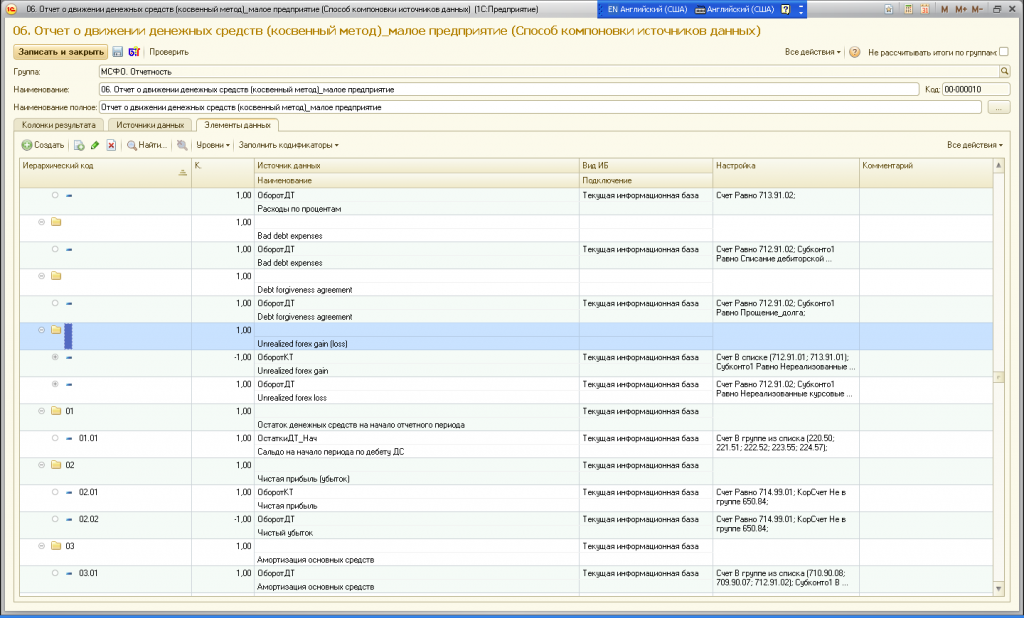1024x618 pixels.
Task: Click into the Наименование input field
Action: (x=509, y=89)
